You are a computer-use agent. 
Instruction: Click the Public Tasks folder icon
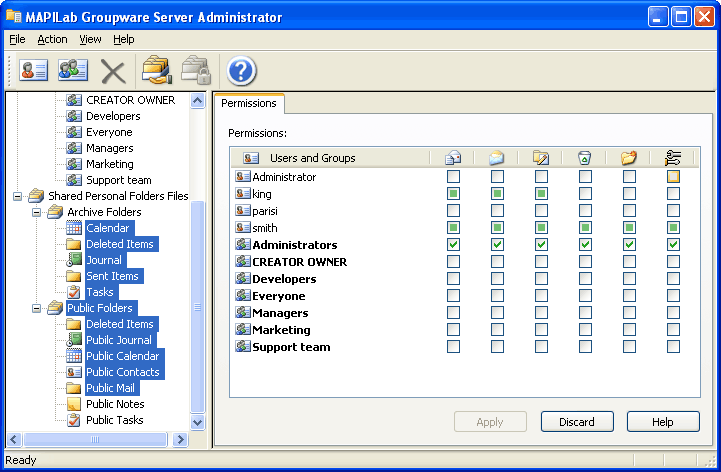click(74, 420)
